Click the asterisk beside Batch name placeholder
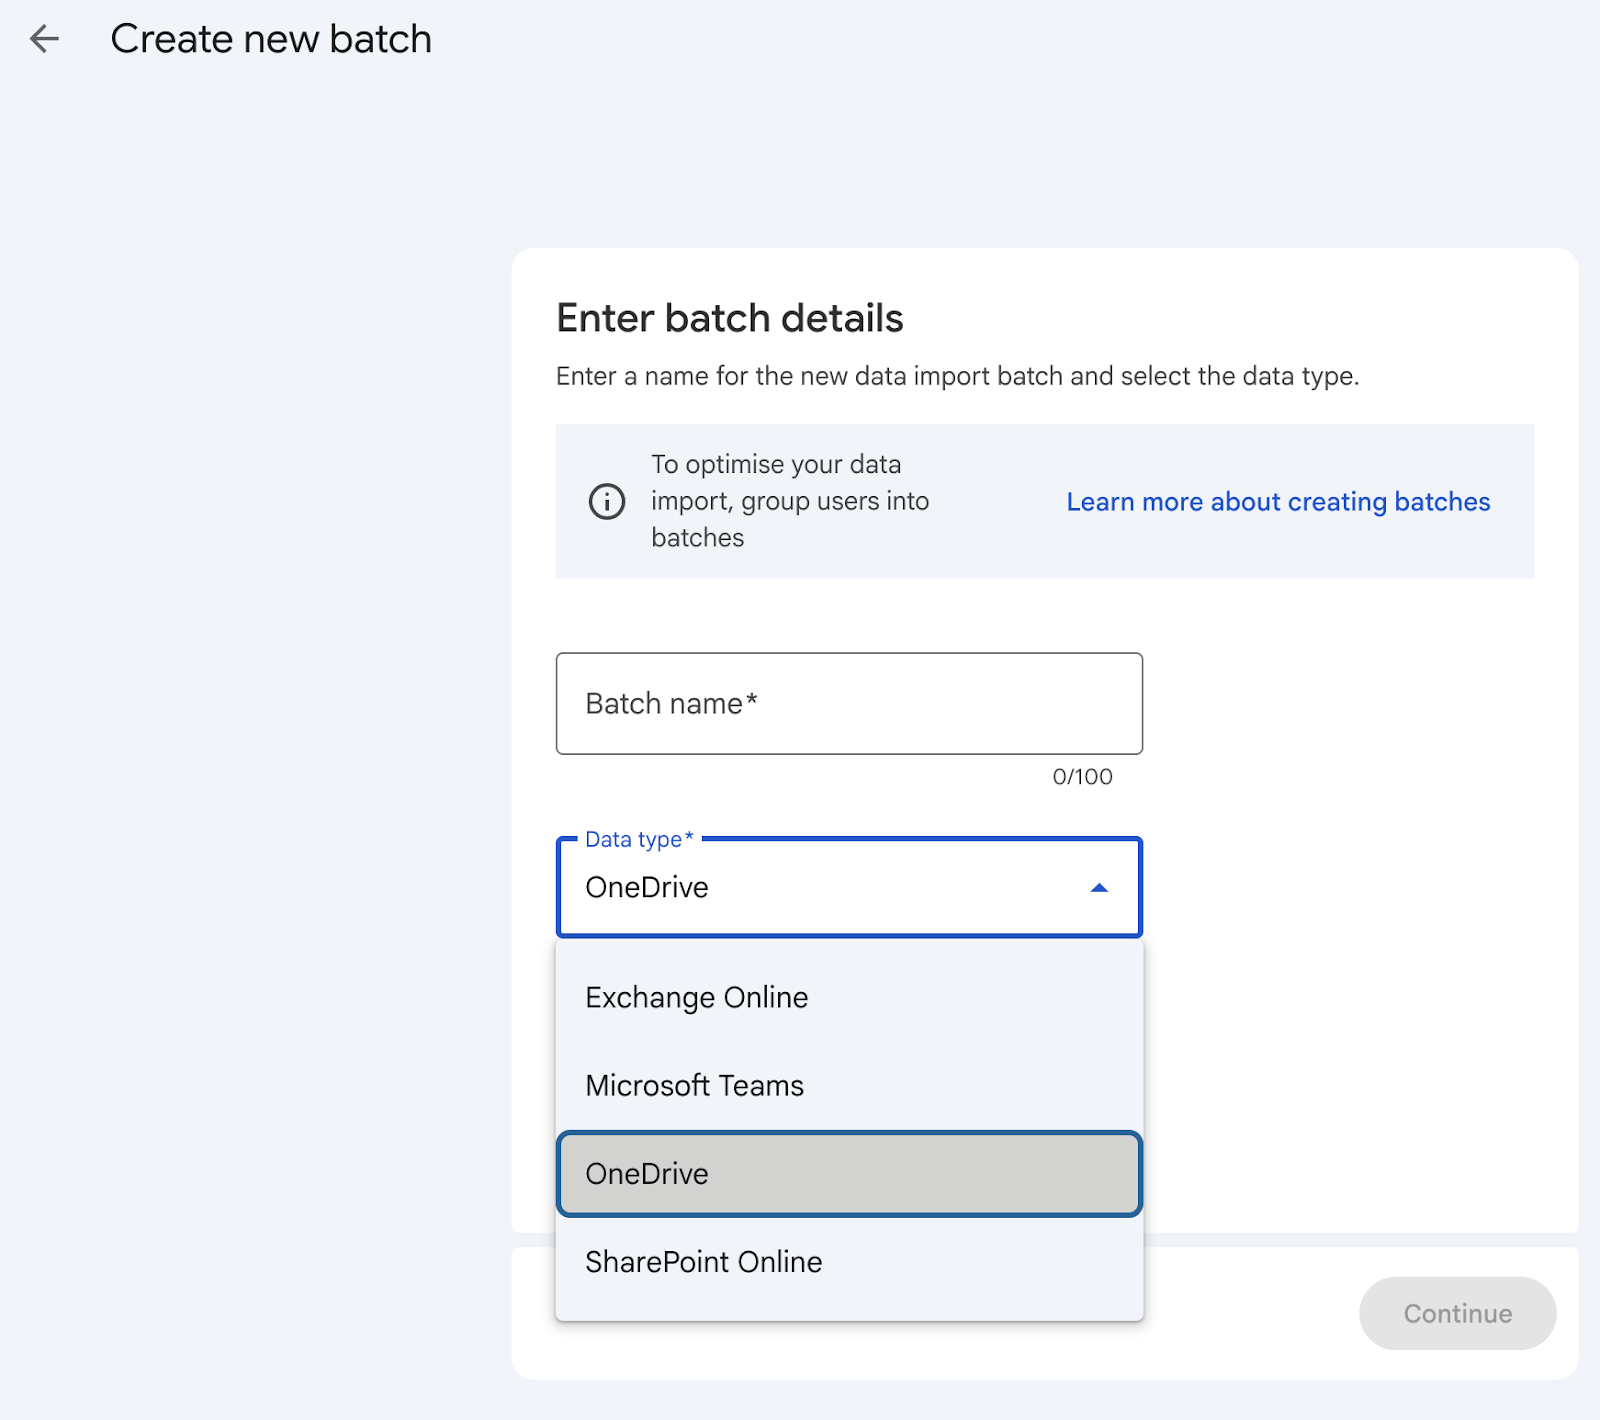Image resolution: width=1600 pixels, height=1420 pixels. tap(752, 700)
